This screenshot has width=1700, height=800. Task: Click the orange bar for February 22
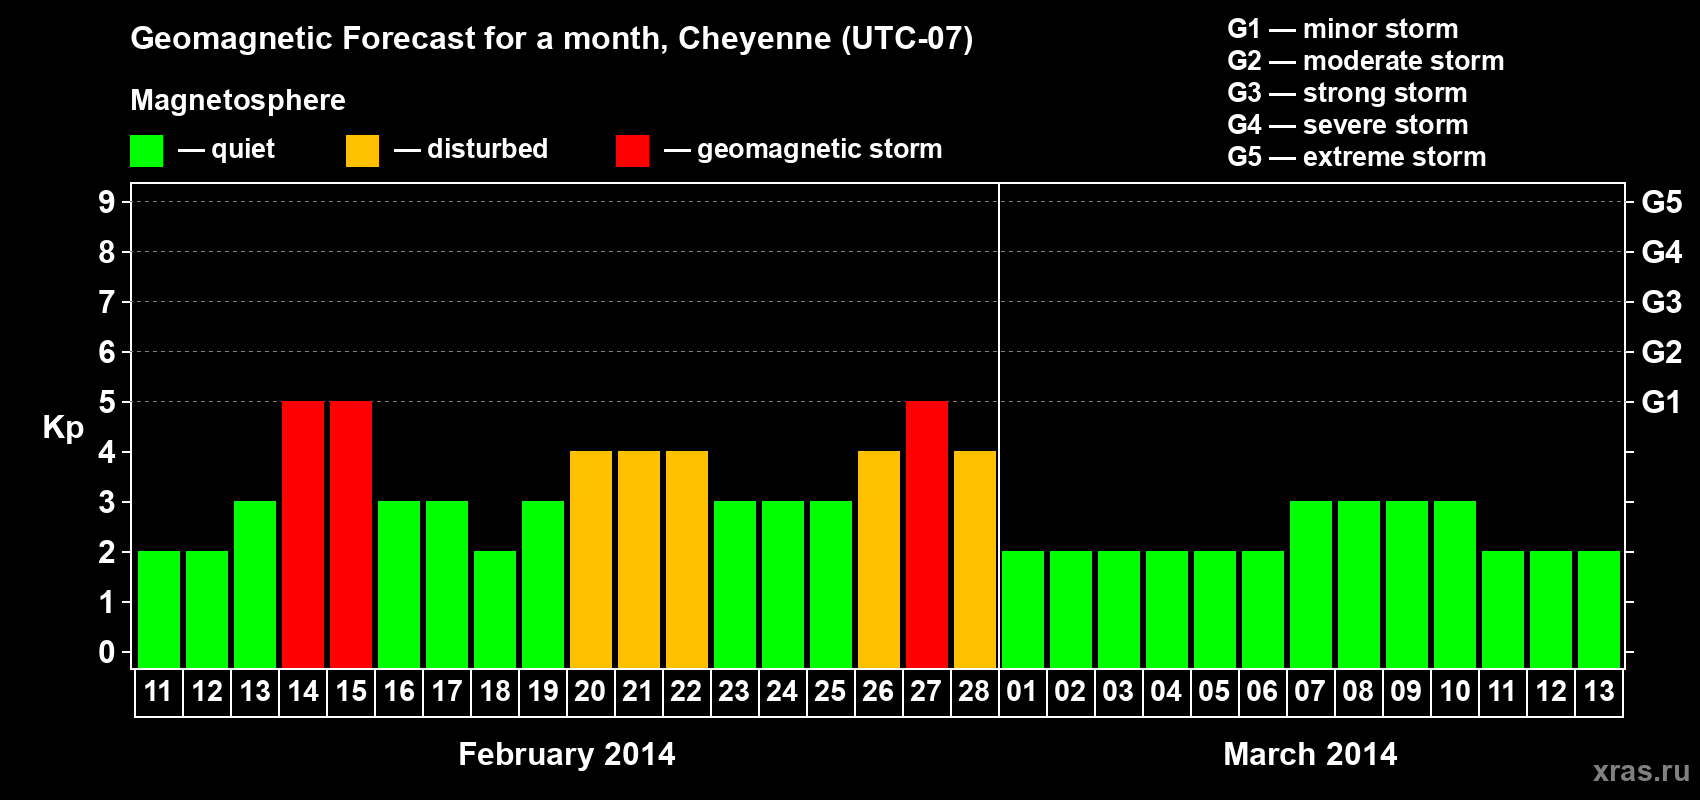[x=687, y=559]
